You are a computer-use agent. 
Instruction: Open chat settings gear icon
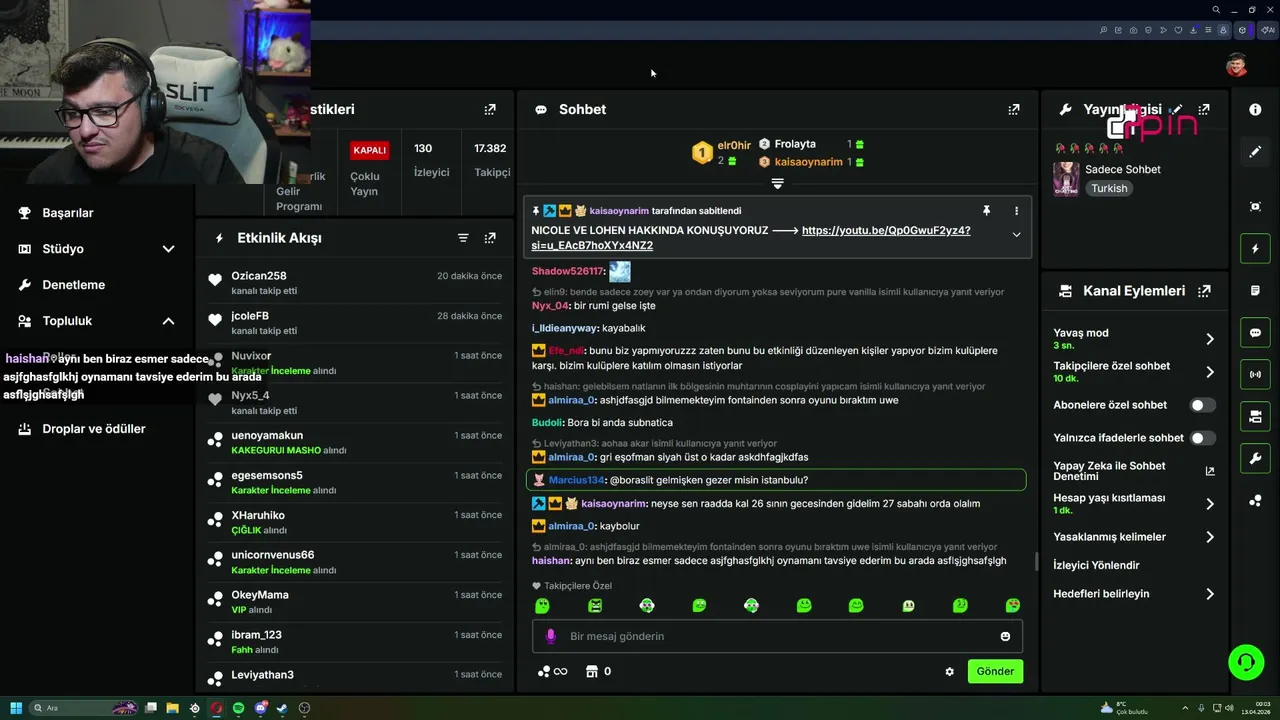click(949, 672)
